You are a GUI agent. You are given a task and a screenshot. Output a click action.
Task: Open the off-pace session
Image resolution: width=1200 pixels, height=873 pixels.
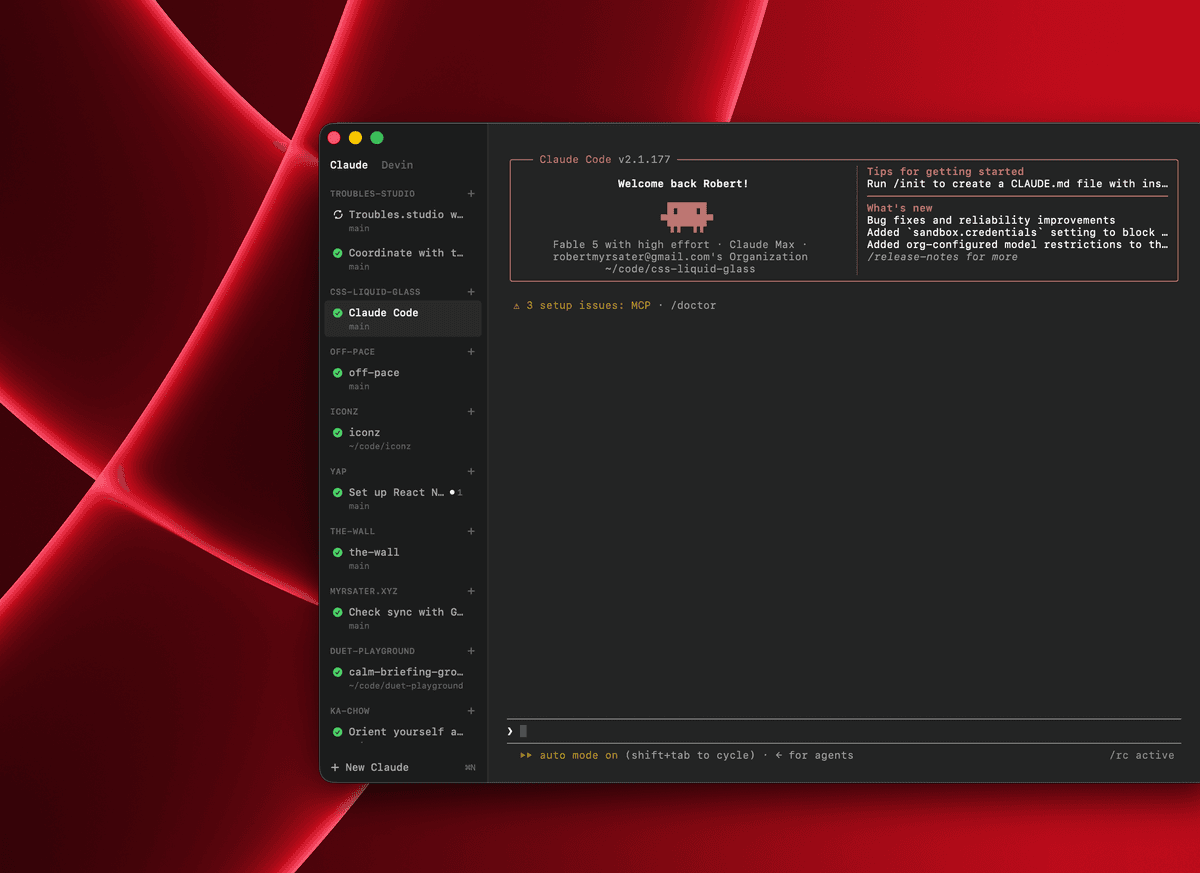403,379
